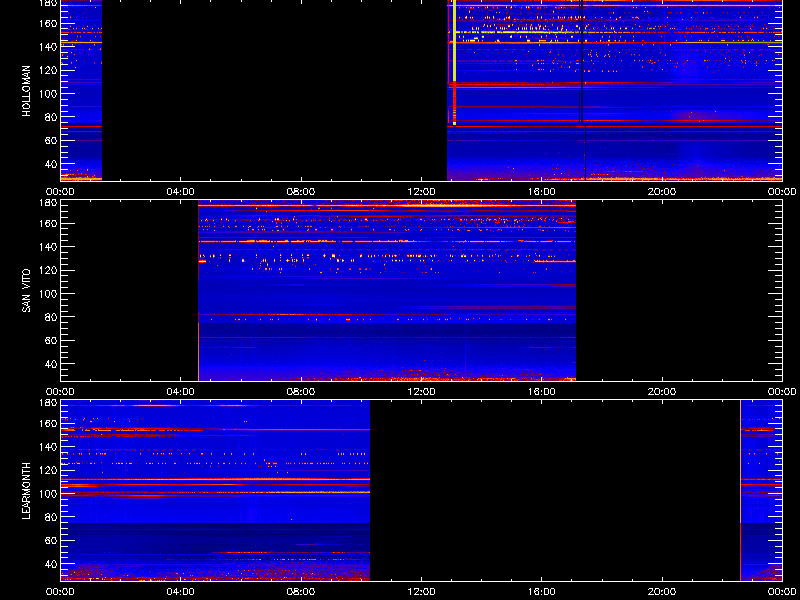Click the San Vito spectrogram data region
The height and width of the screenshot is (600, 800).
pyautogui.click(x=387, y=291)
